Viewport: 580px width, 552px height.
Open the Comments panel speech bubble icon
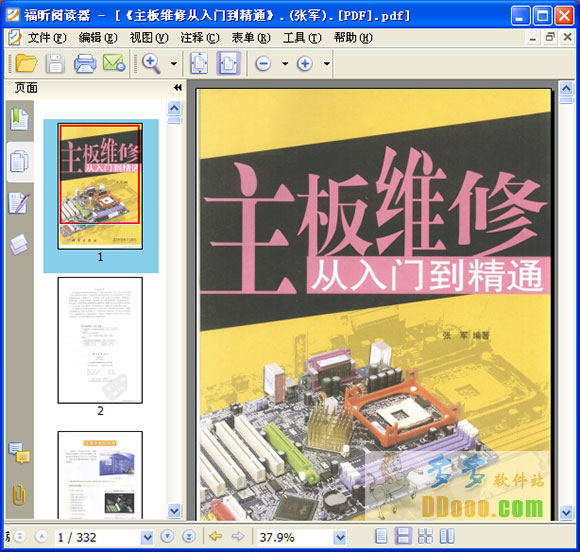tap(19, 452)
